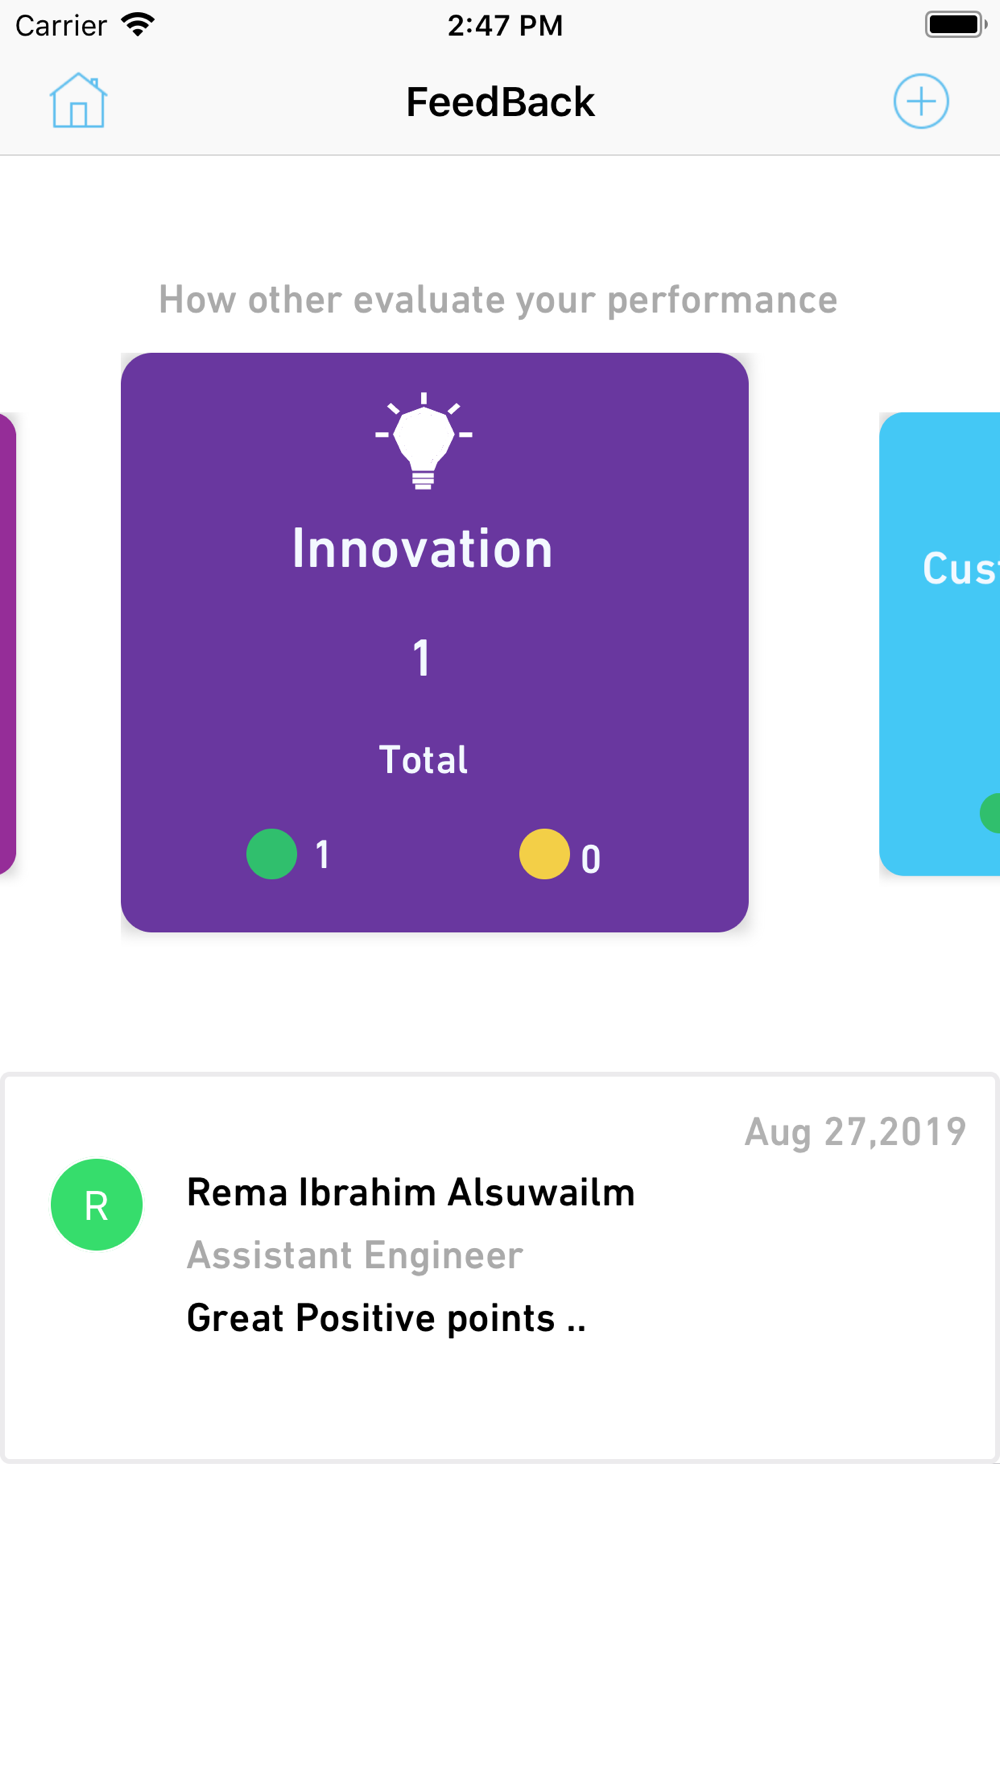Screen dimensions: 1000x1778
Task: Tap the FeedBack title in header
Action: [500, 102]
